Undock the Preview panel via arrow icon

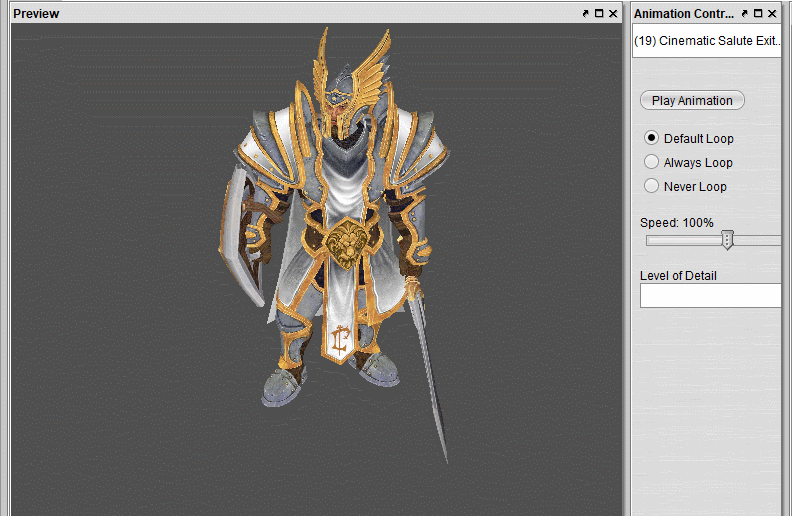click(x=585, y=14)
